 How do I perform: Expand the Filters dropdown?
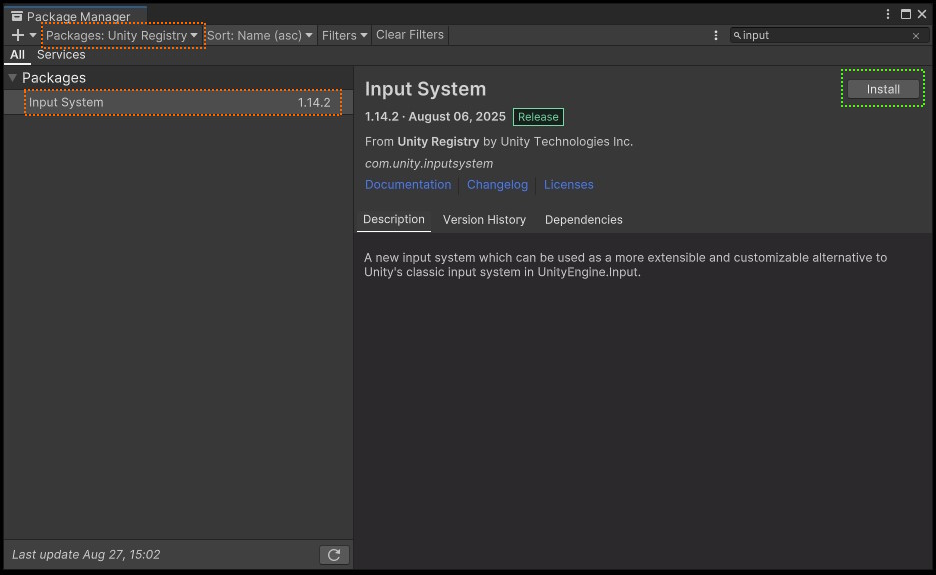344,35
